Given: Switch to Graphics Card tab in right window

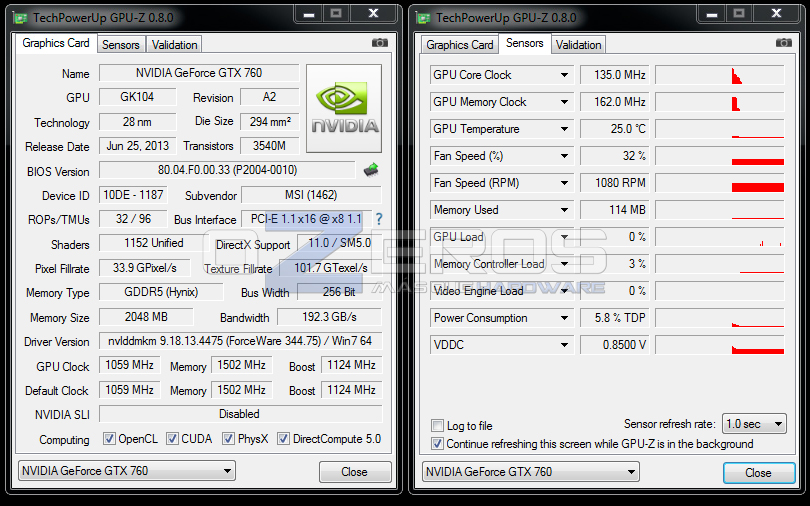Looking at the screenshot, I should (x=460, y=45).
